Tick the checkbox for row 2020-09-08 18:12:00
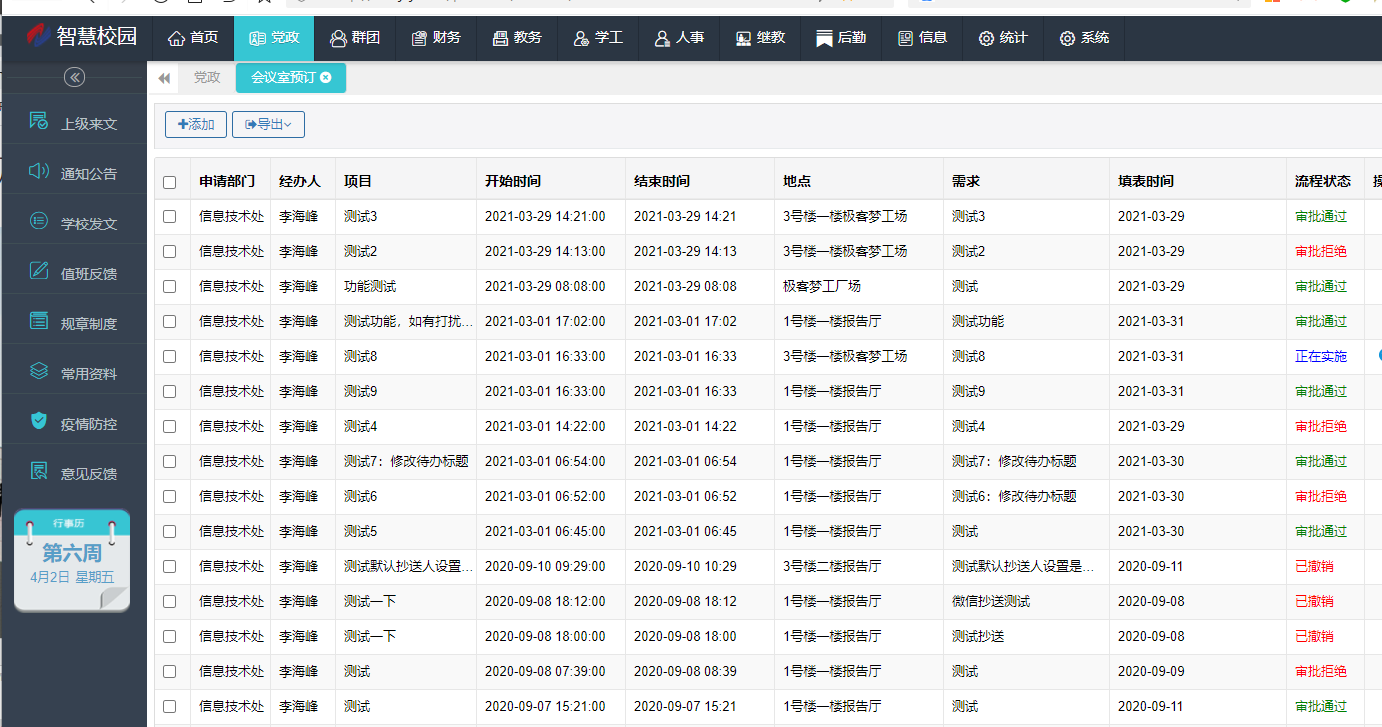 [x=169, y=601]
